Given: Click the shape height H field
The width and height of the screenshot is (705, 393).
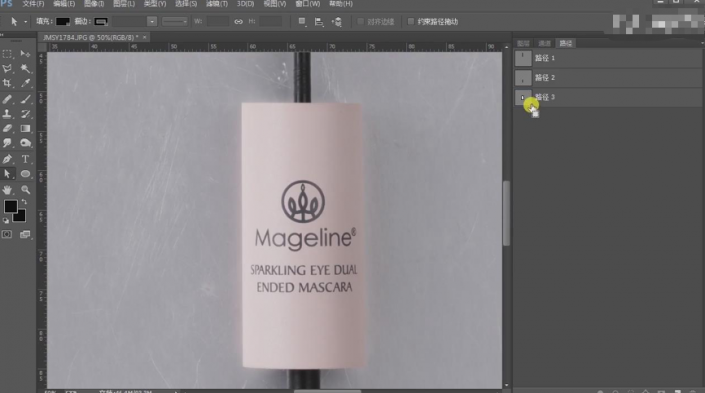Looking at the screenshot, I should point(271,22).
